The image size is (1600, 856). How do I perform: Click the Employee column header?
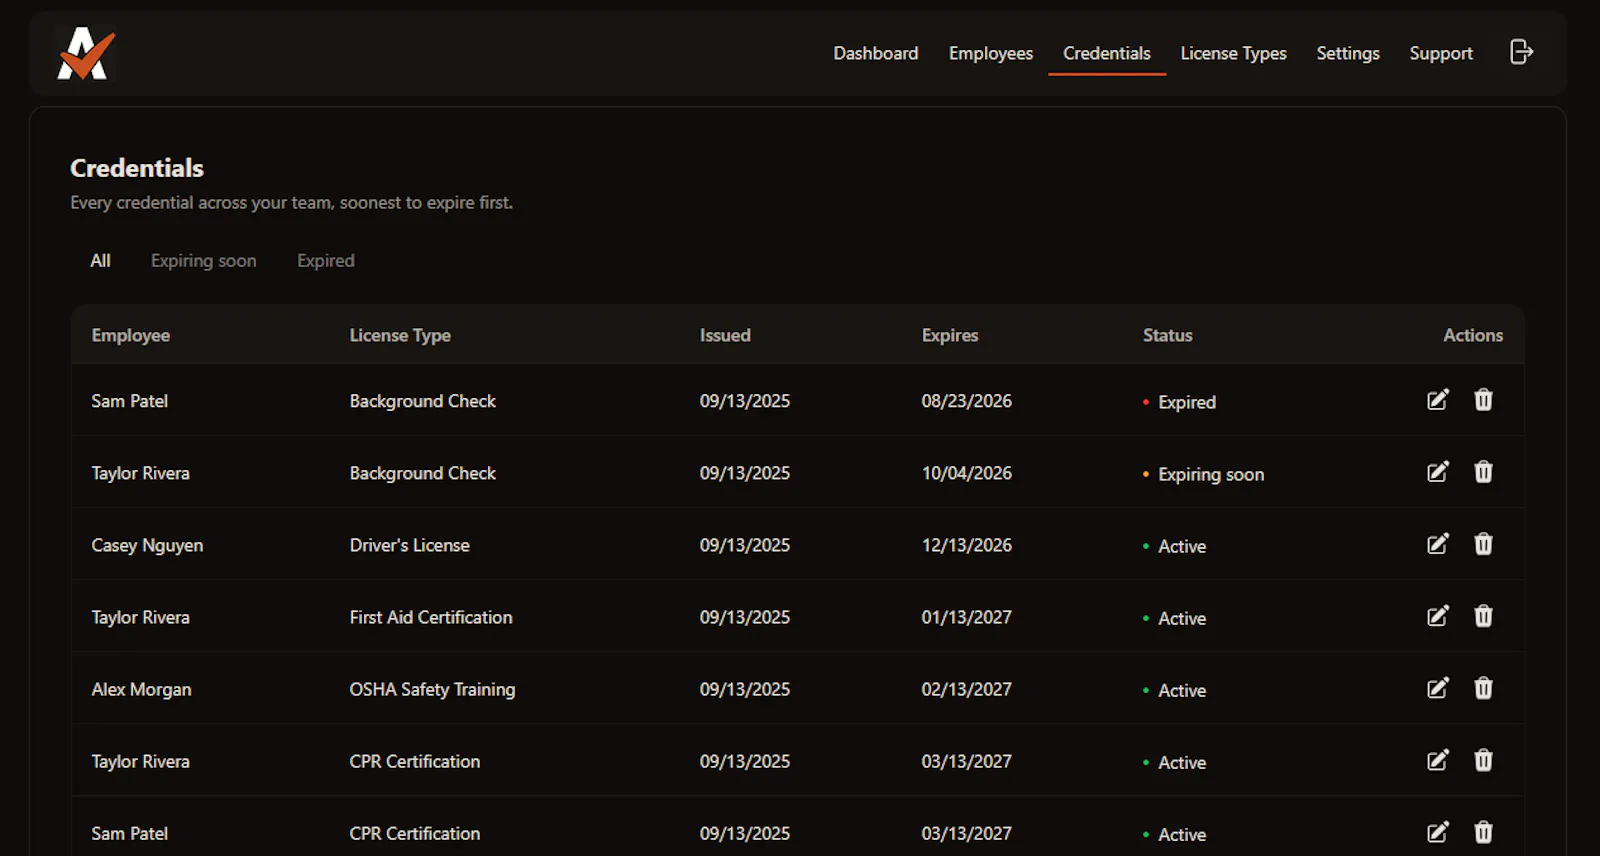131,335
